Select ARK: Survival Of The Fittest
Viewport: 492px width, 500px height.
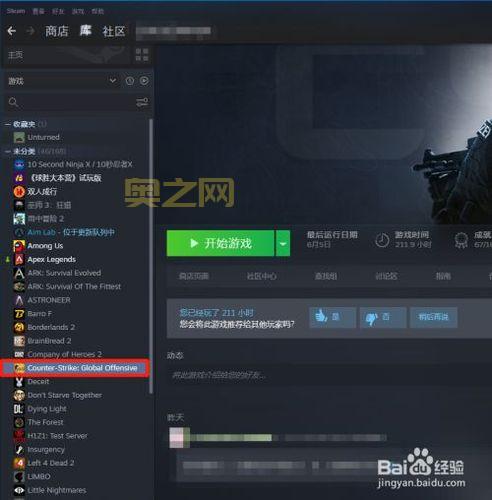coord(74,287)
